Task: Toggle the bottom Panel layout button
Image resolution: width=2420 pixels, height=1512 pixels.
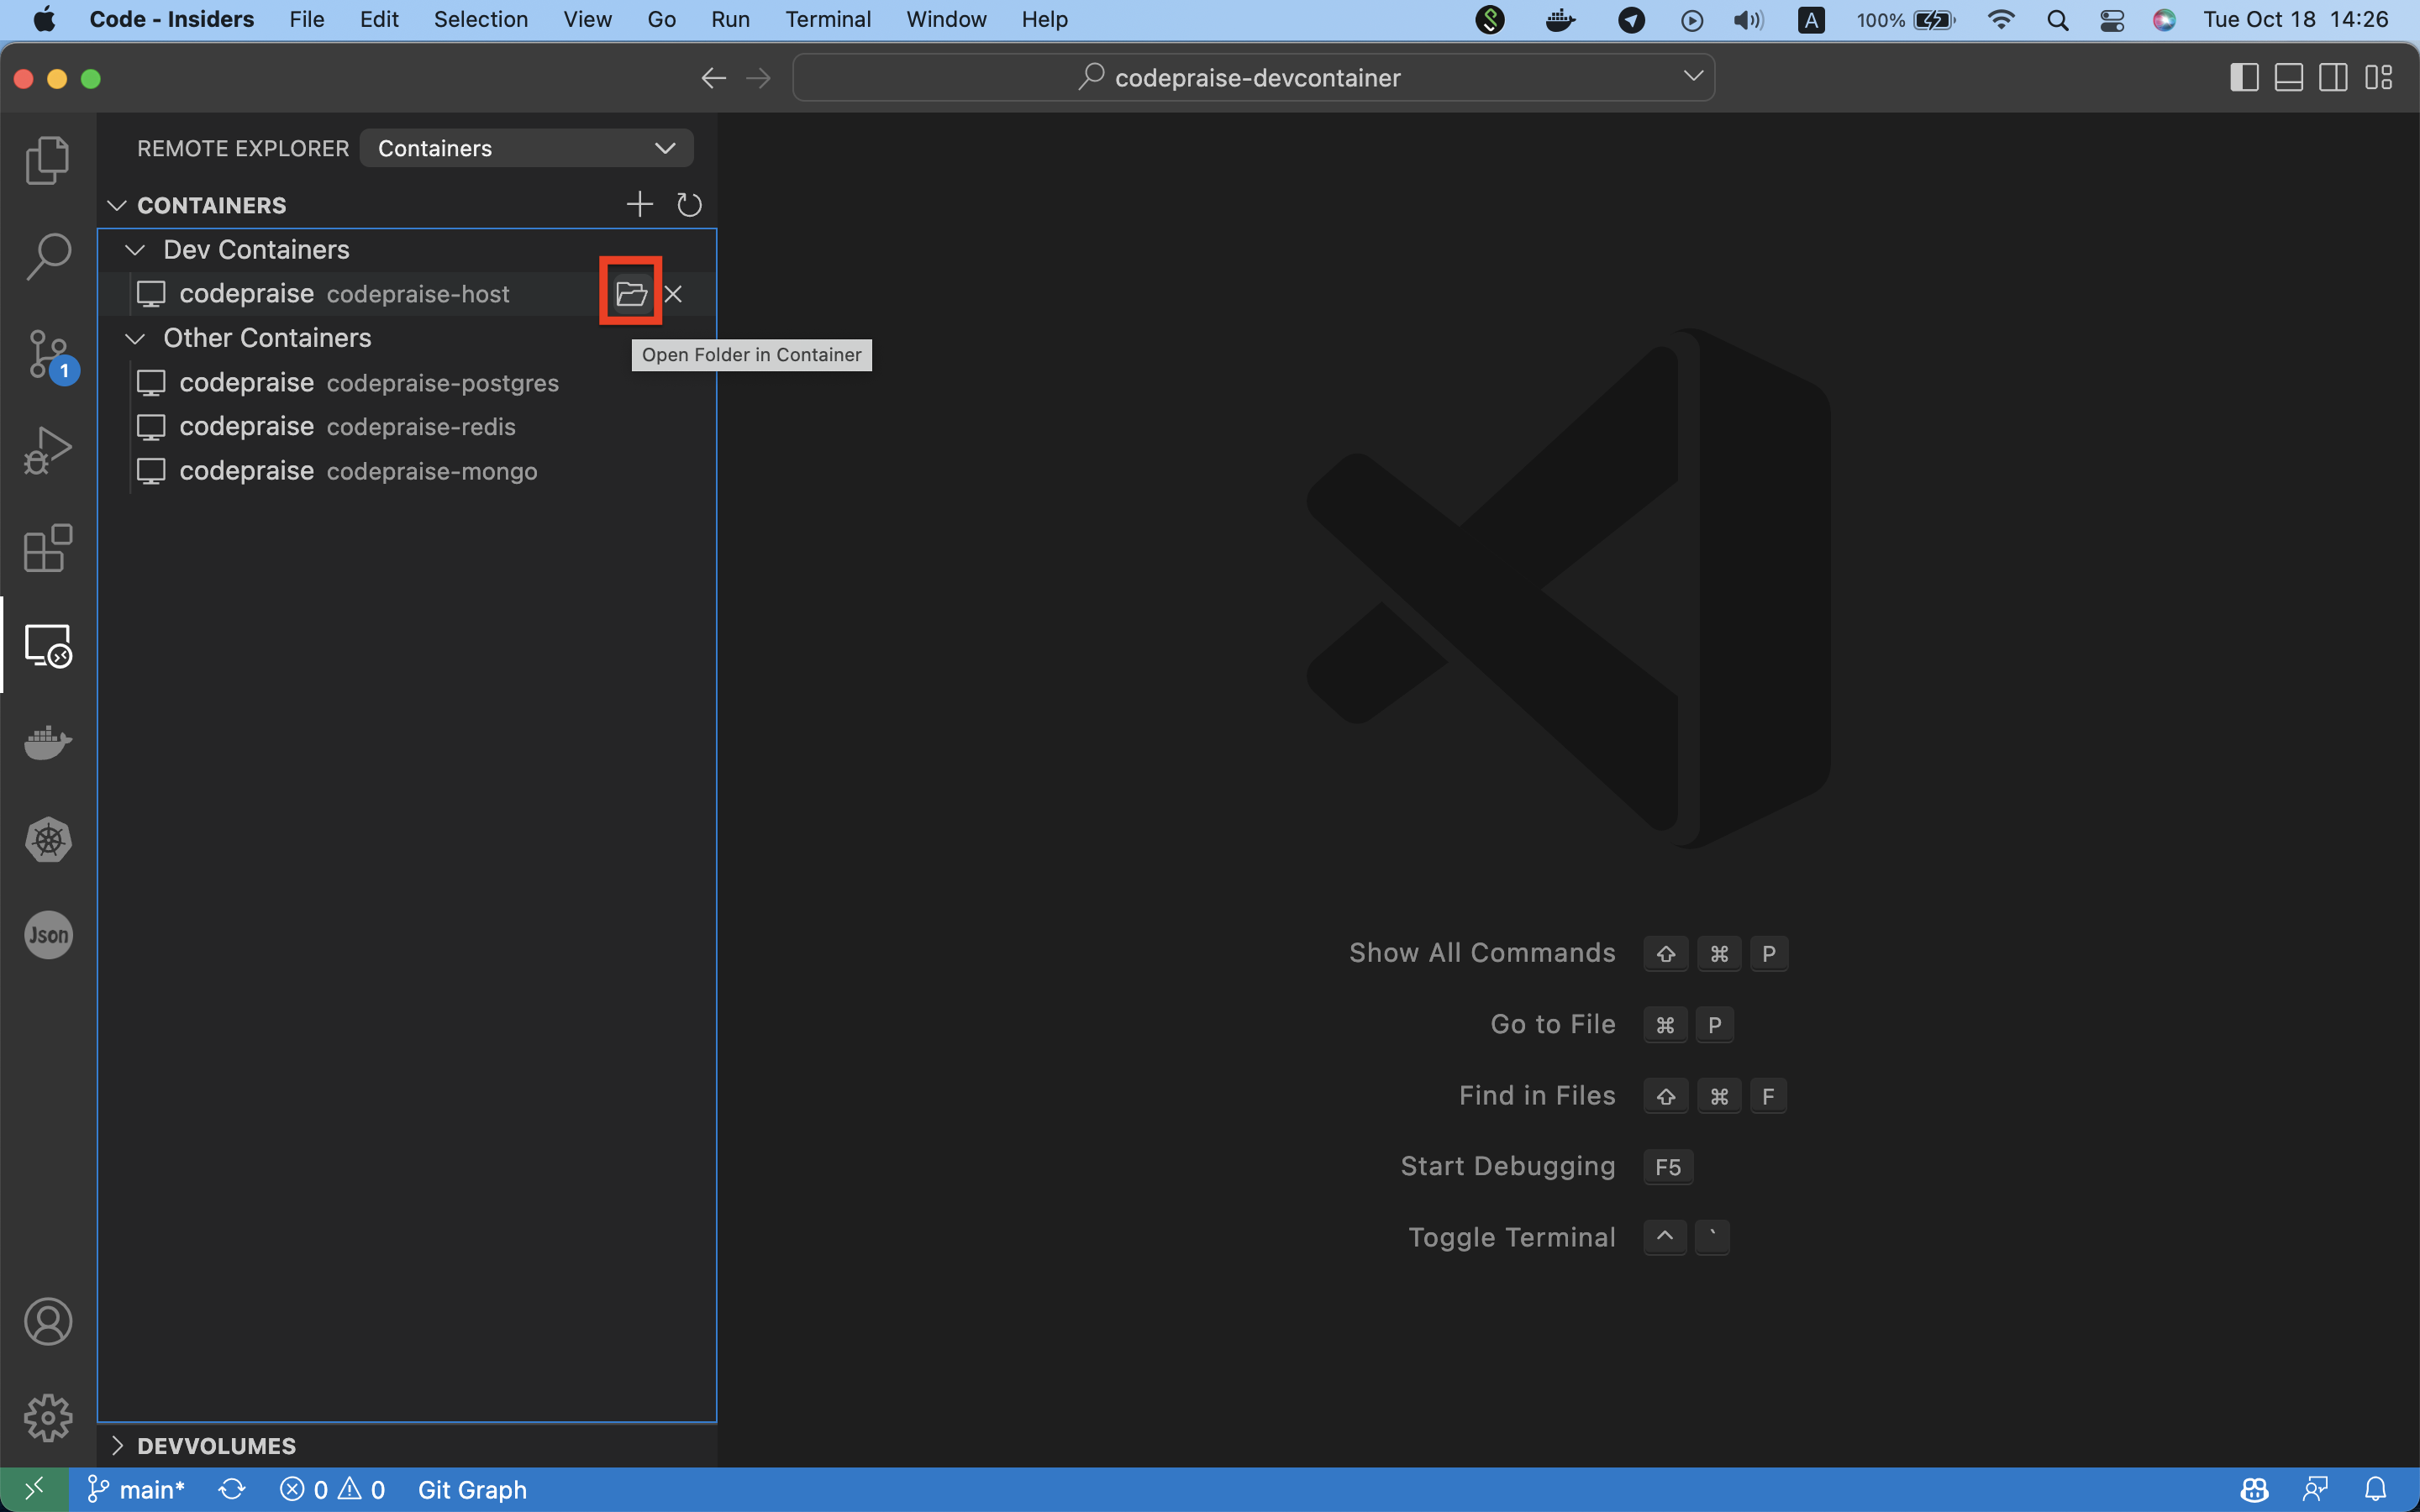Action: [x=2289, y=78]
